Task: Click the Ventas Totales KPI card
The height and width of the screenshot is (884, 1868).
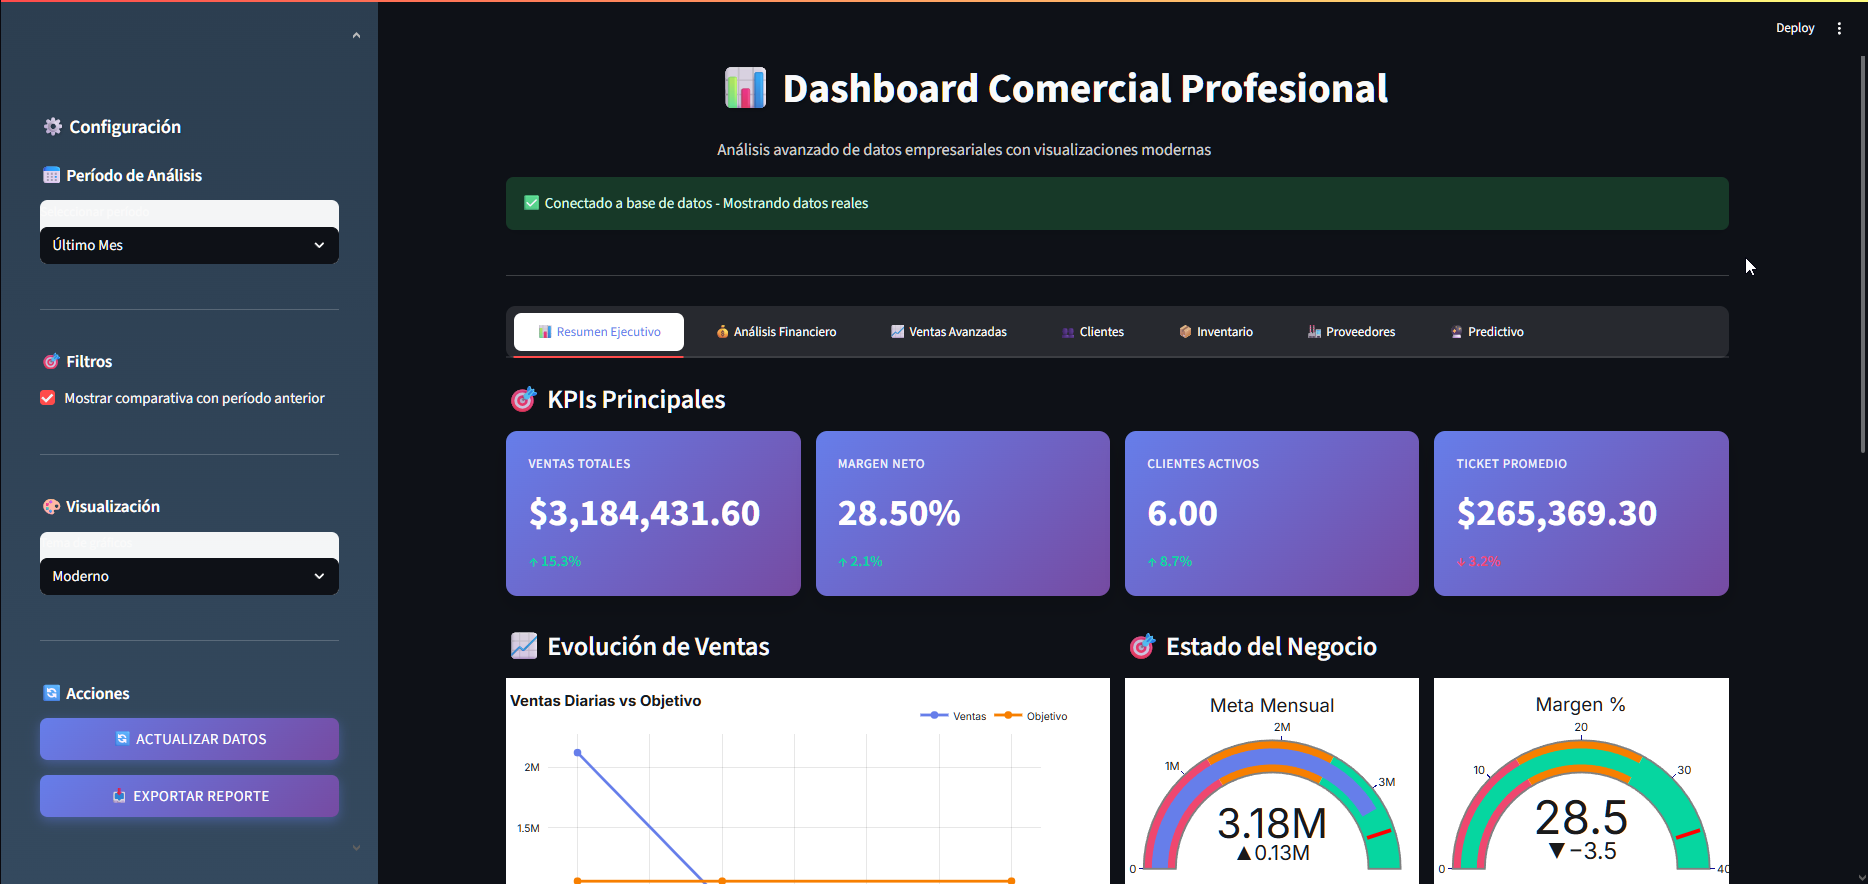Action: coord(653,513)
